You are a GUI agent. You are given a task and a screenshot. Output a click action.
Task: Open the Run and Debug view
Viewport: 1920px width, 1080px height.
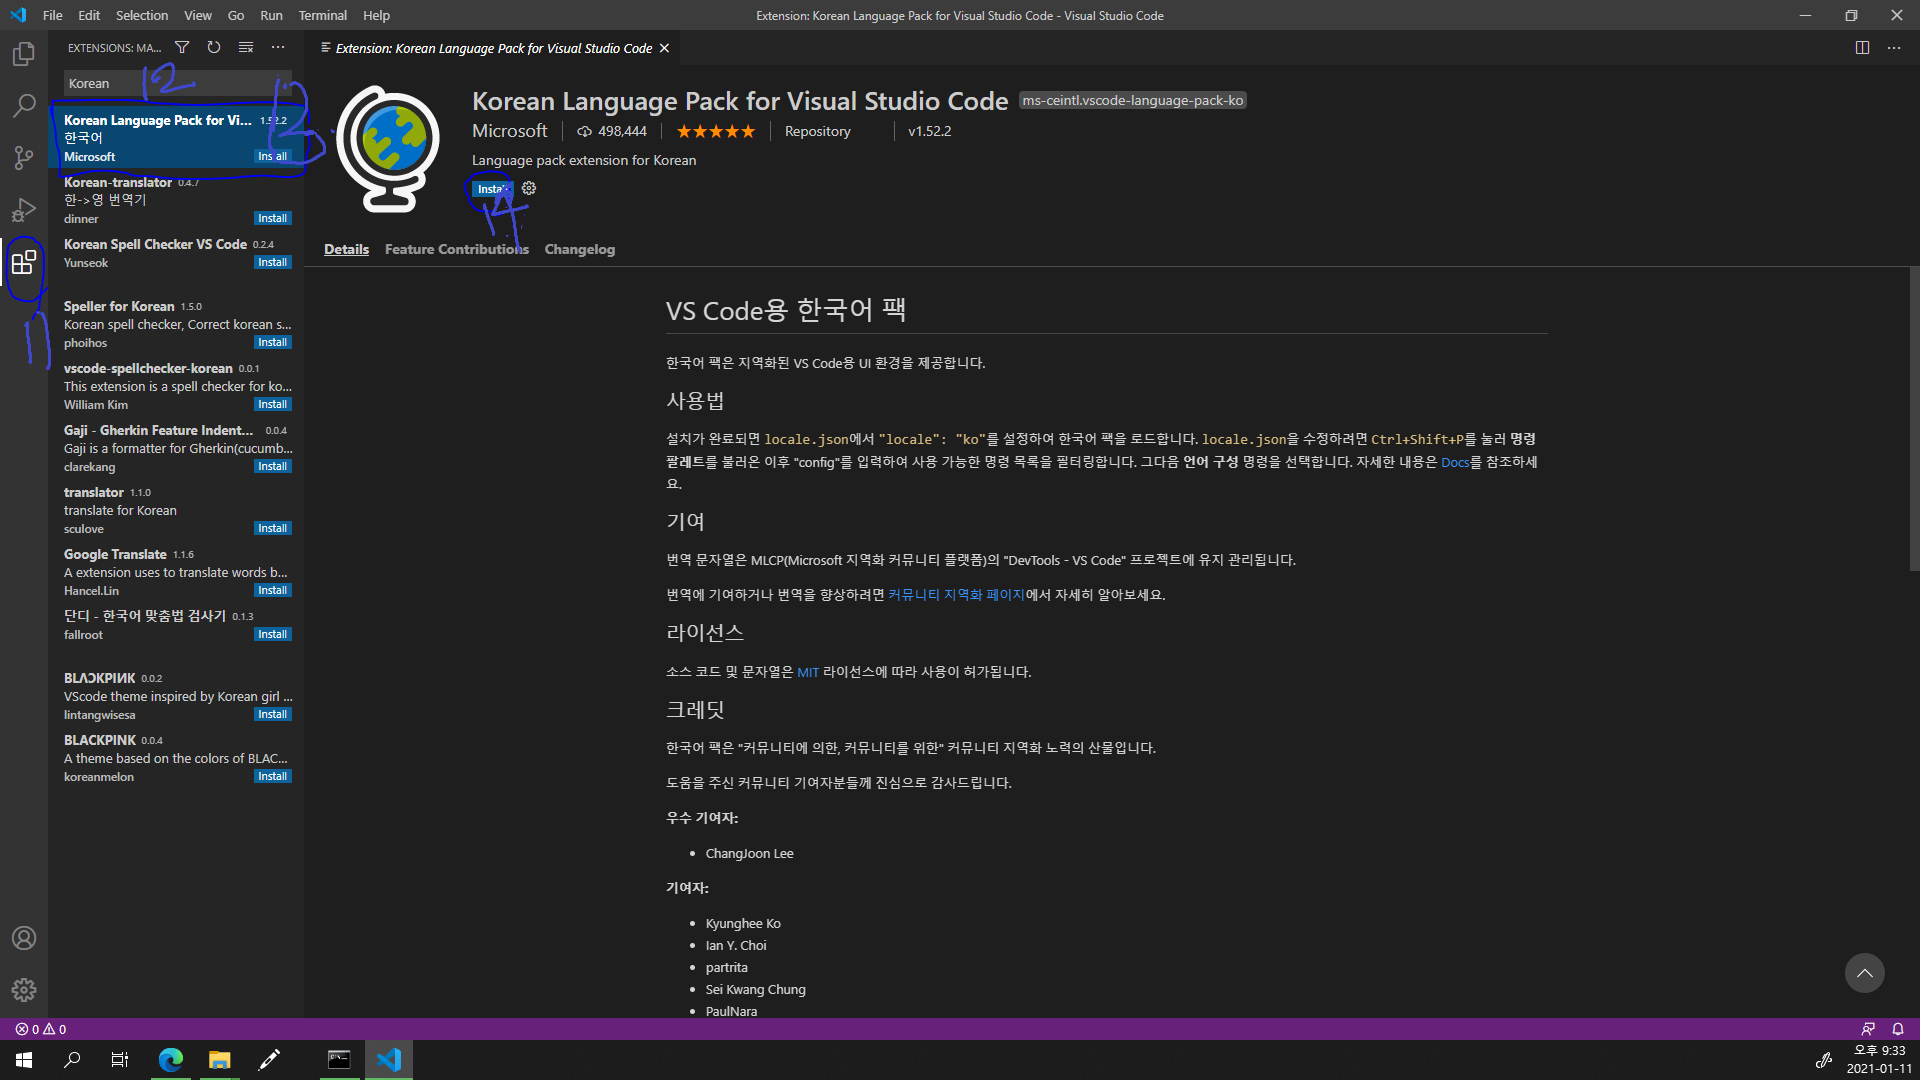point(24,210)
